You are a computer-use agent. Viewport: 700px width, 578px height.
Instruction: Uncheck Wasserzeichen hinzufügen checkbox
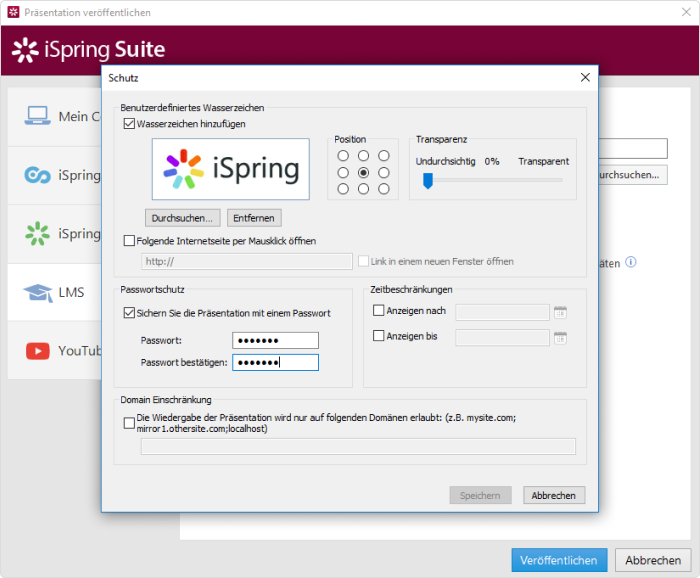click(x=129, y=124)
